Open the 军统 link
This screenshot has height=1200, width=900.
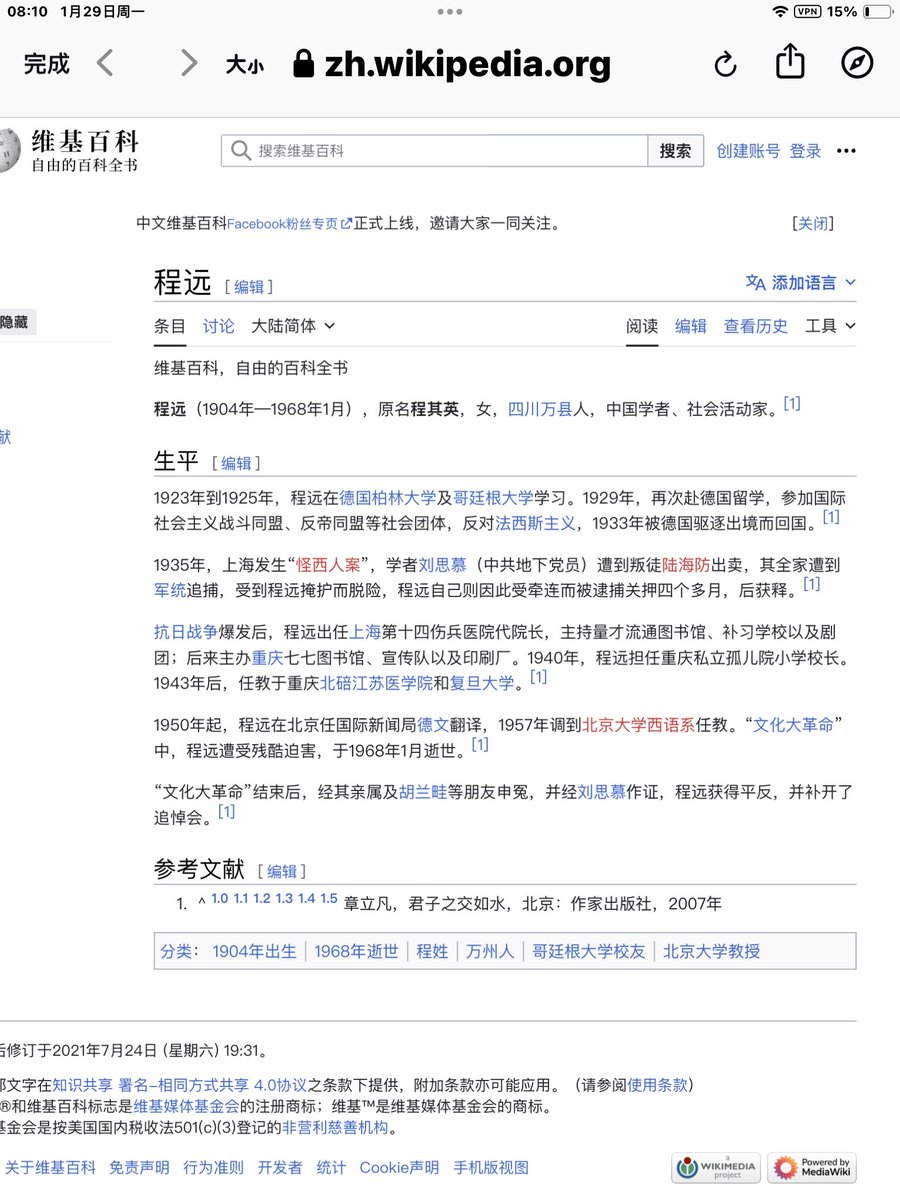[x=170, y=590]
